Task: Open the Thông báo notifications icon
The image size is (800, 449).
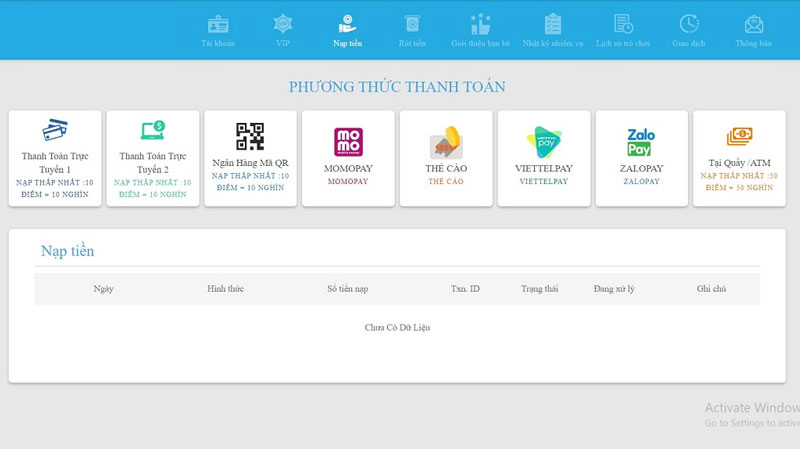Action: click(753, 24)
